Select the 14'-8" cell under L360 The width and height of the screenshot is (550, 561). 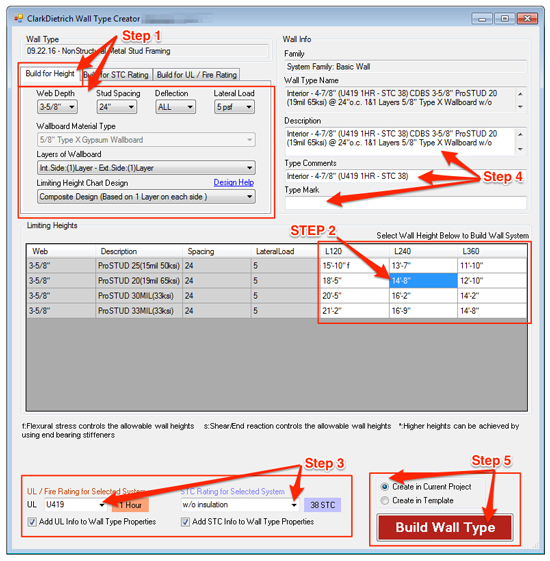pos(492,311)
